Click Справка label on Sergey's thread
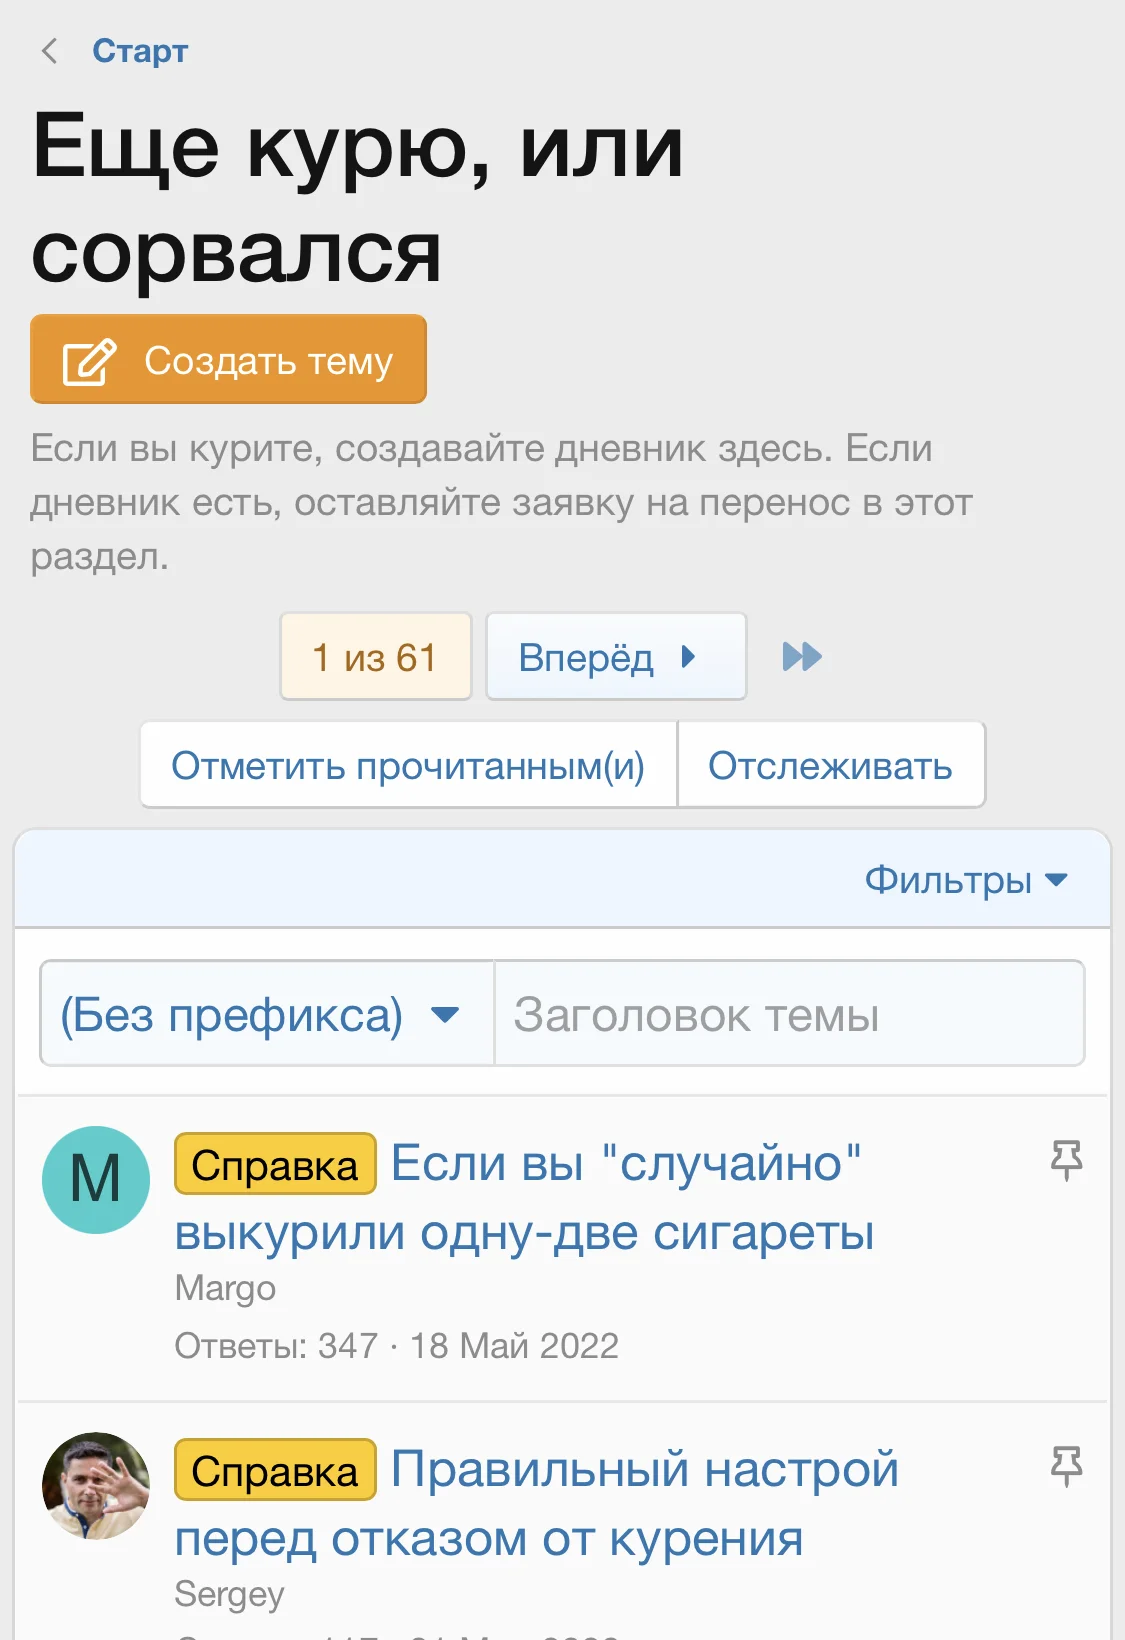1125x1640 pixels. 275,1471
